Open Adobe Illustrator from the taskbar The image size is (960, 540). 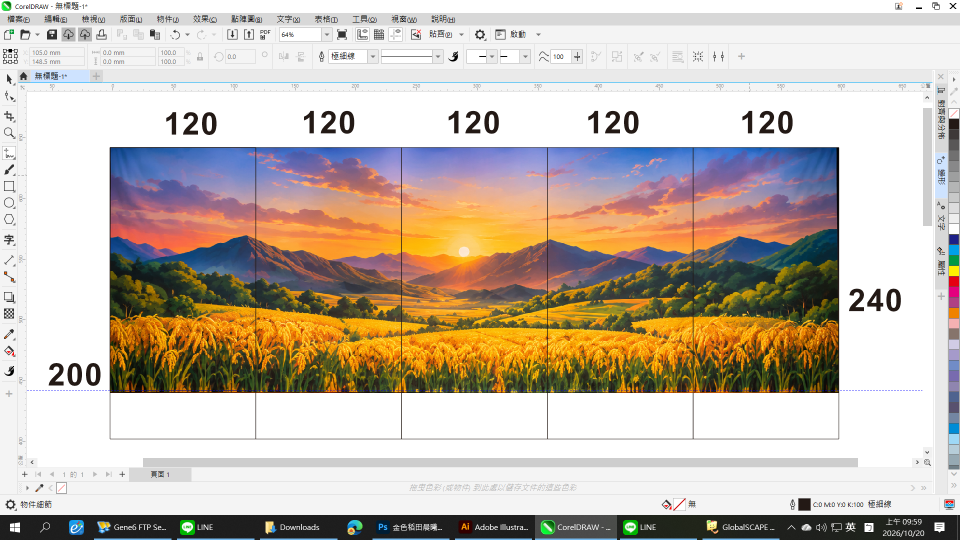point(494,527)
